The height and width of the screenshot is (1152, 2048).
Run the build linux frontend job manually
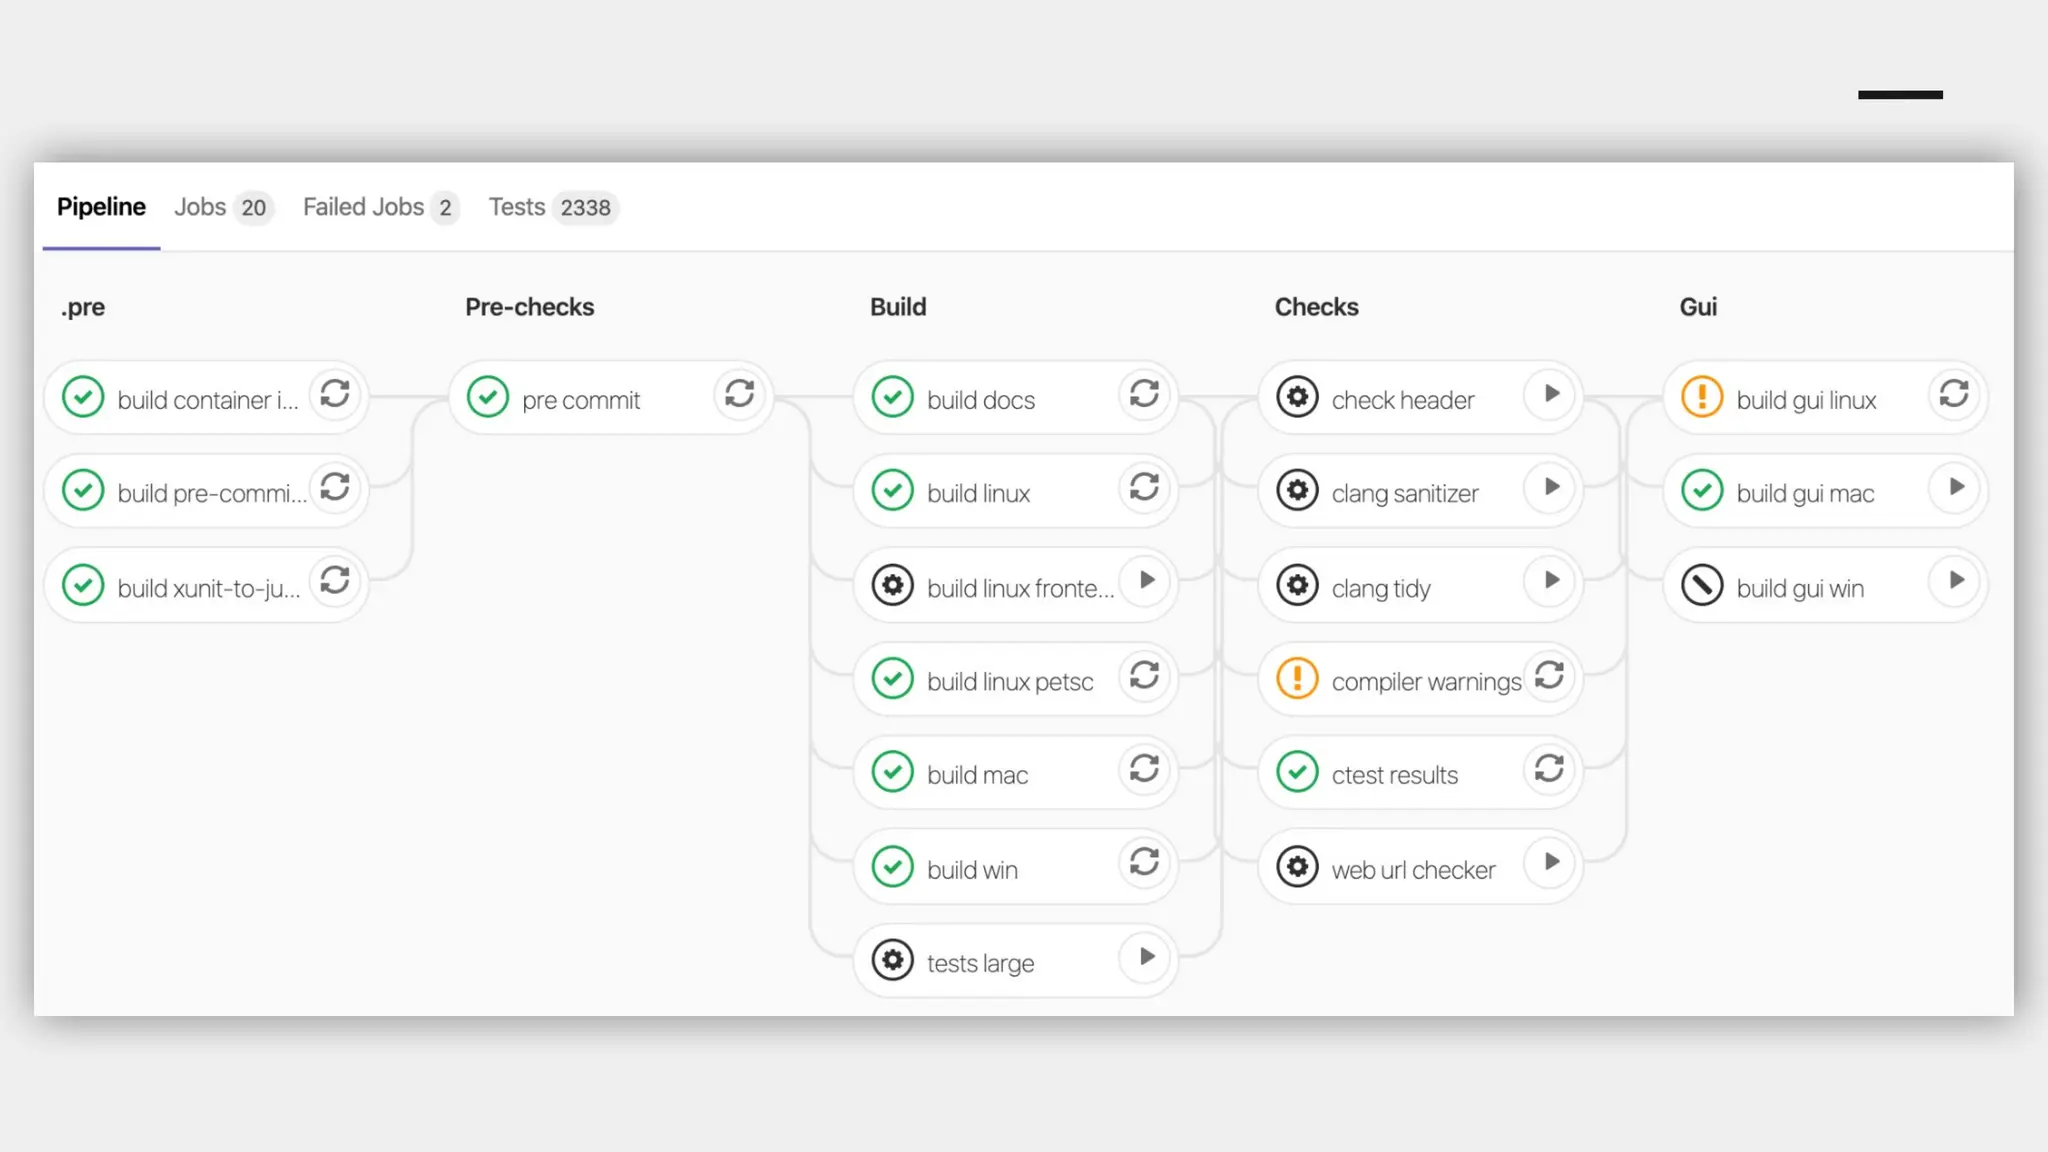click(1147, 581)
